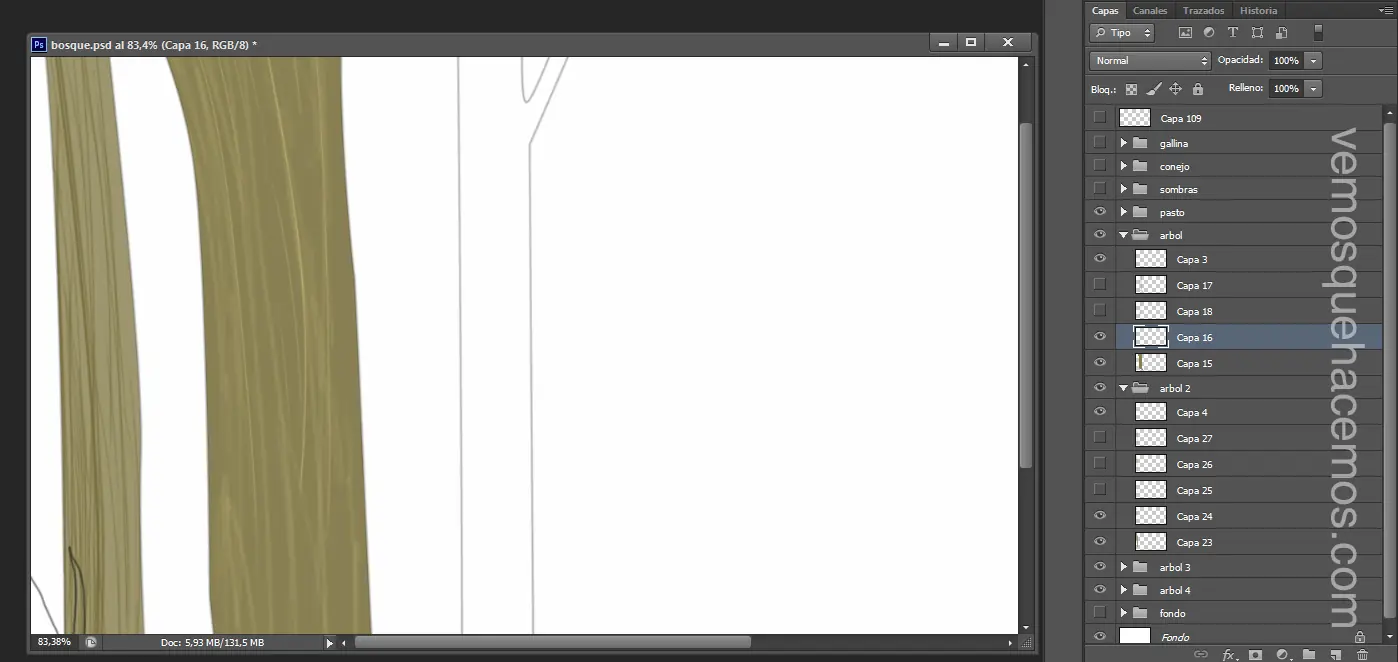Select the Capa 15 layer
The width and height of the screenshot is (1398, 662).
click(1234, 363)
